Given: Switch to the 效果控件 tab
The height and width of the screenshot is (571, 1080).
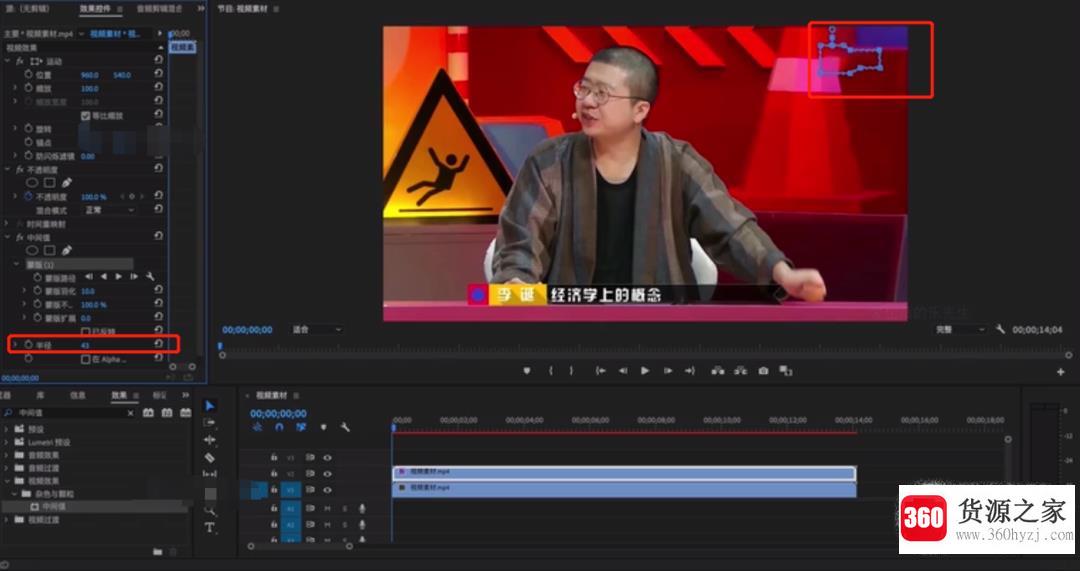Looking at the screenshot, I should 94,8.
